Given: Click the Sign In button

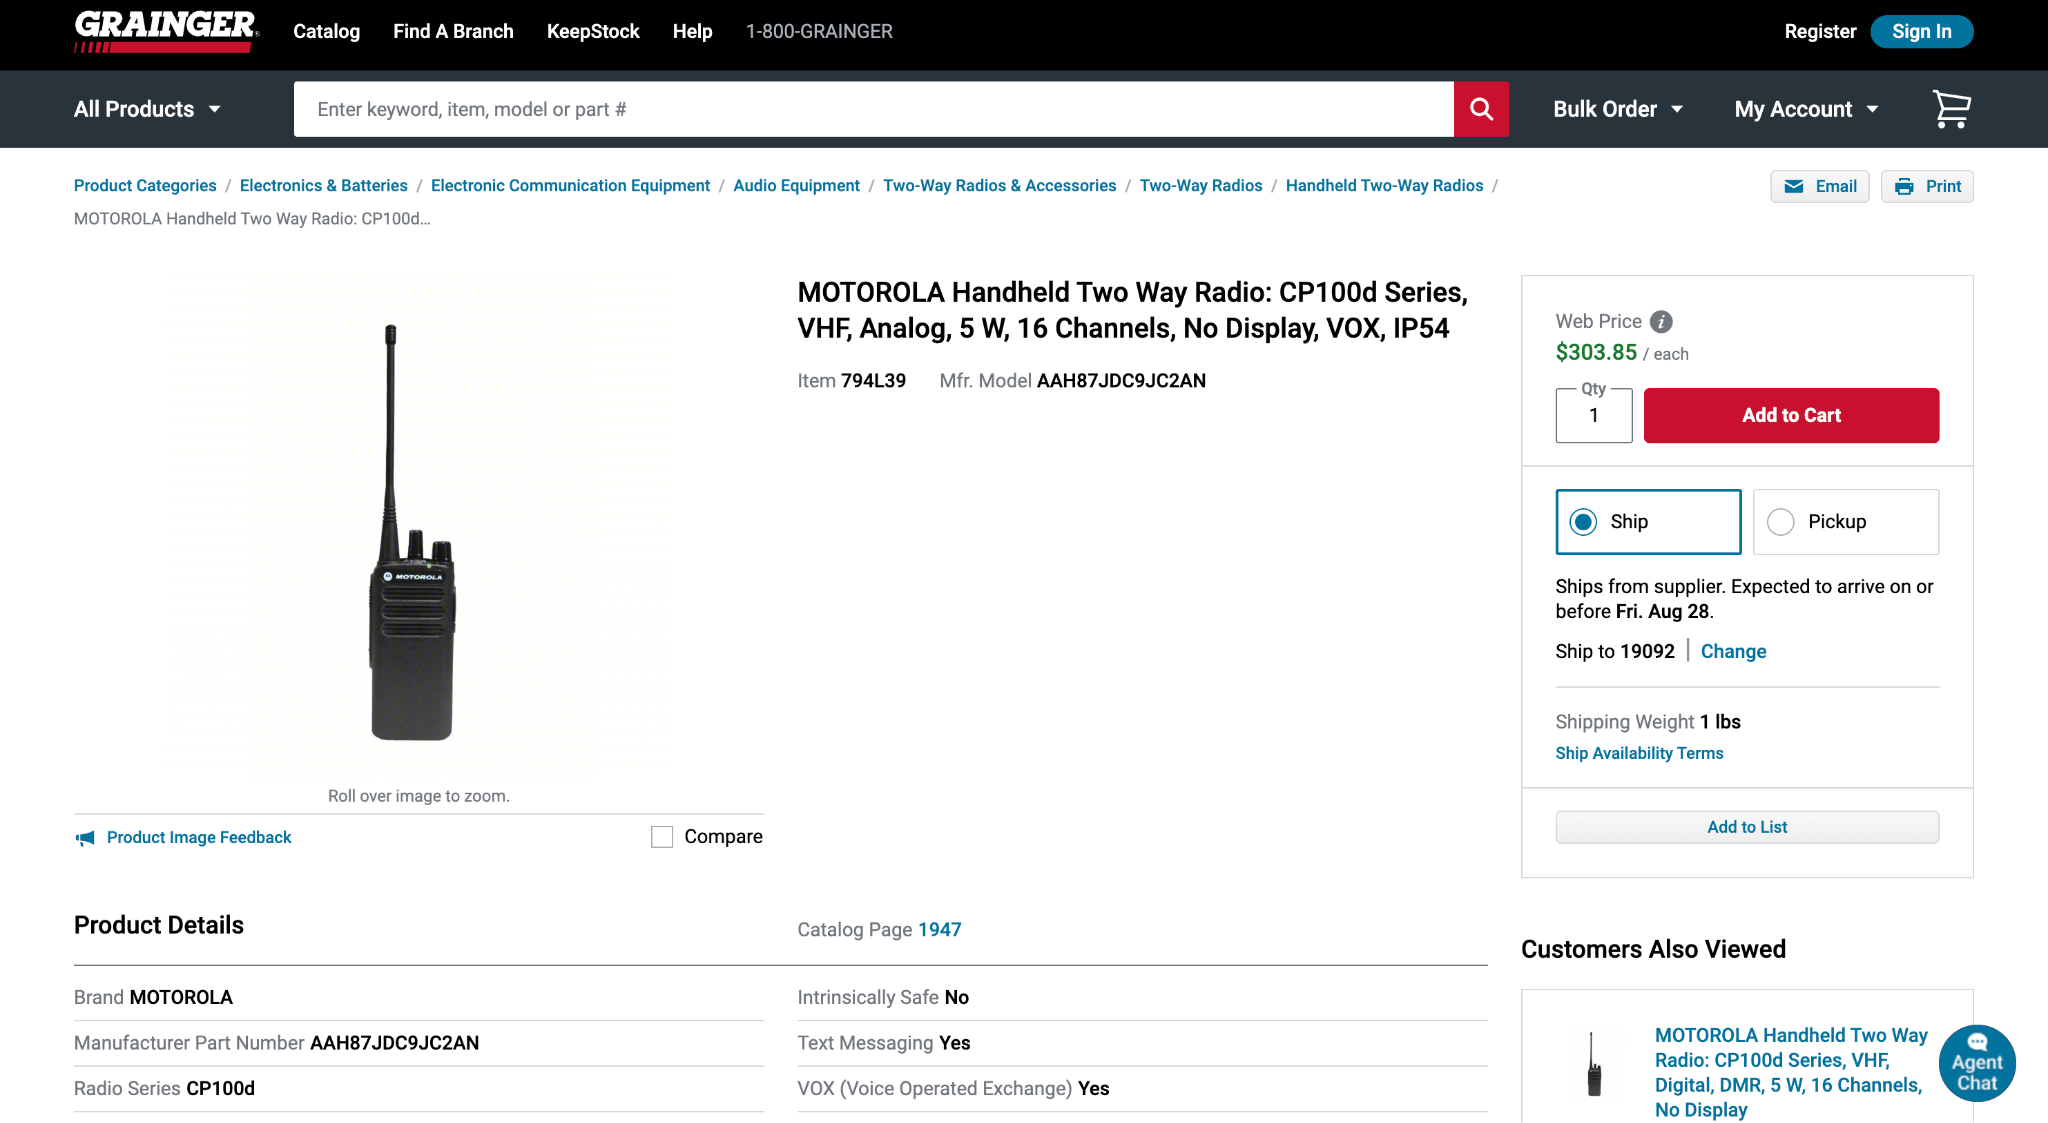Looking at the screenshot, I should click(x=1921, y=31).
